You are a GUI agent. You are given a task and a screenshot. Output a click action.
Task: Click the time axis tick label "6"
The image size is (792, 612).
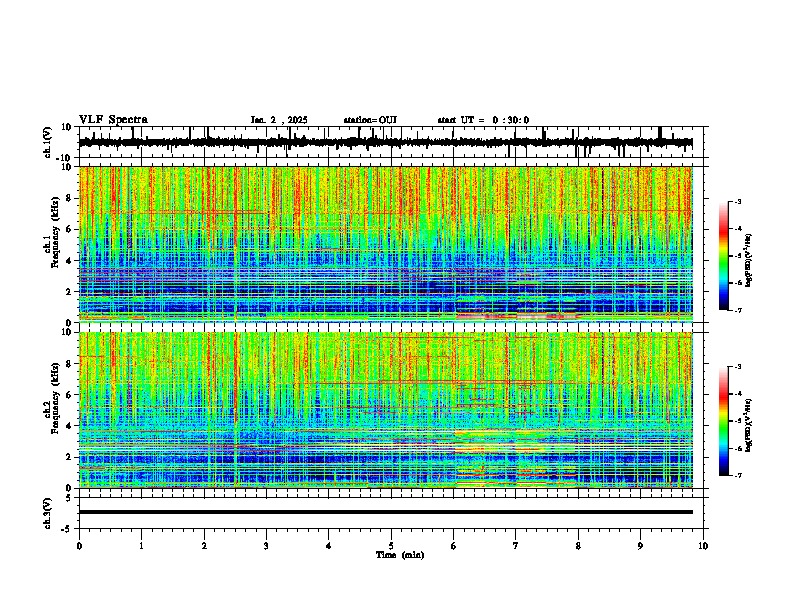click(x=454, y=546)
